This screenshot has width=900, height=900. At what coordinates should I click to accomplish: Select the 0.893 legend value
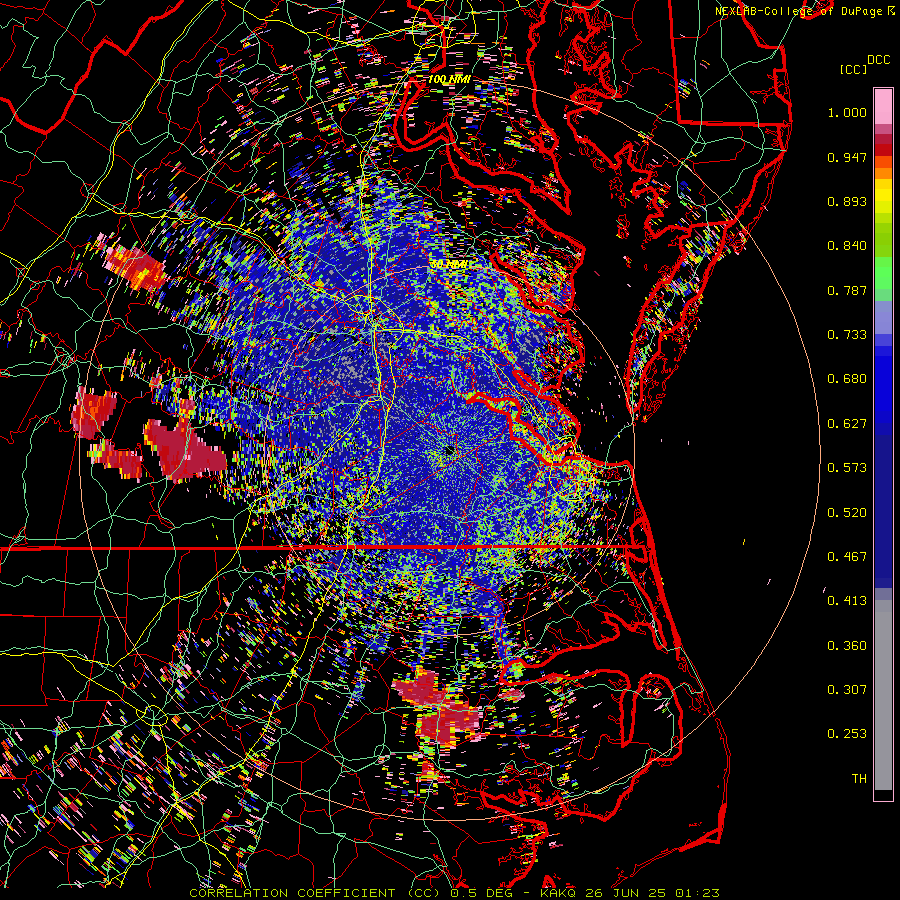tap(847, 201)
